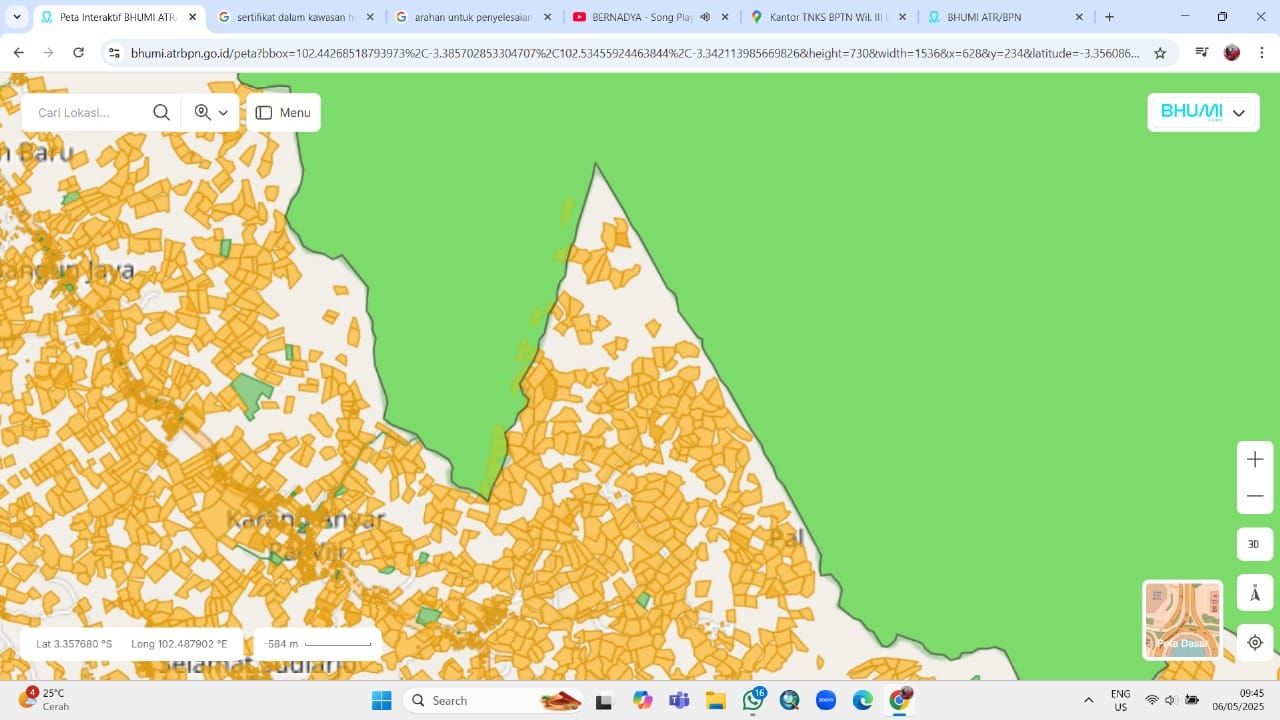The height and width of the screenshot is (720, 1280).
Task: Zoom in with the plus button
Action: (1255, 460)
